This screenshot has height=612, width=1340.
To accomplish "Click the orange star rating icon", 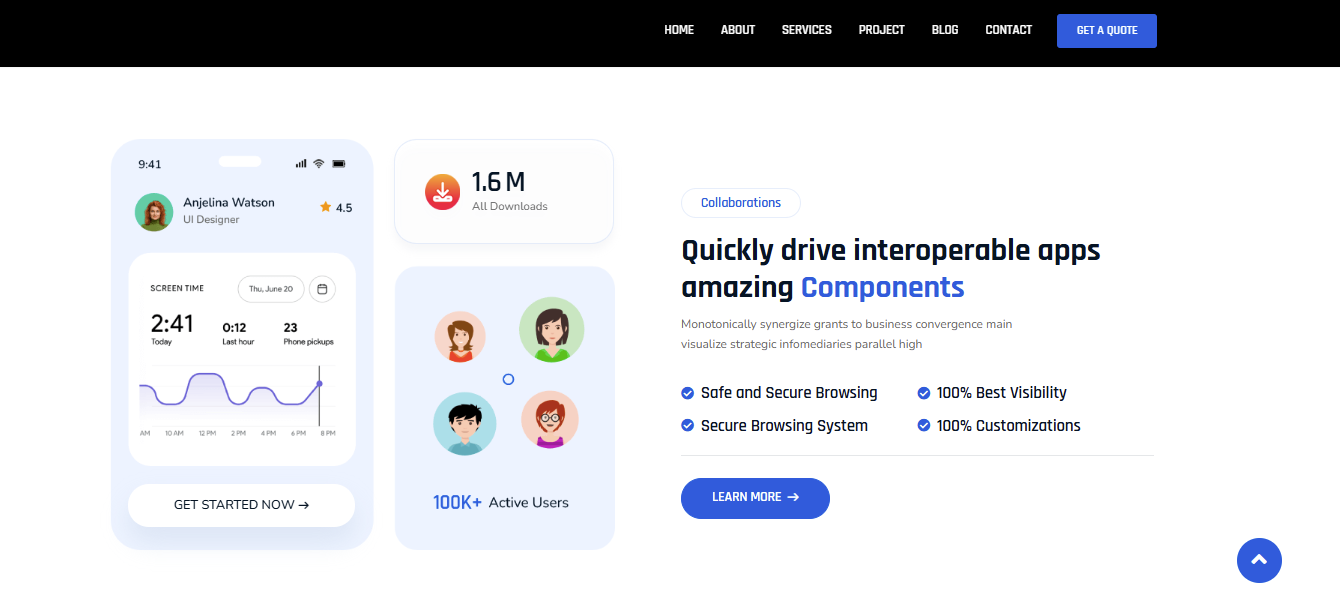I will coord(325,207).
